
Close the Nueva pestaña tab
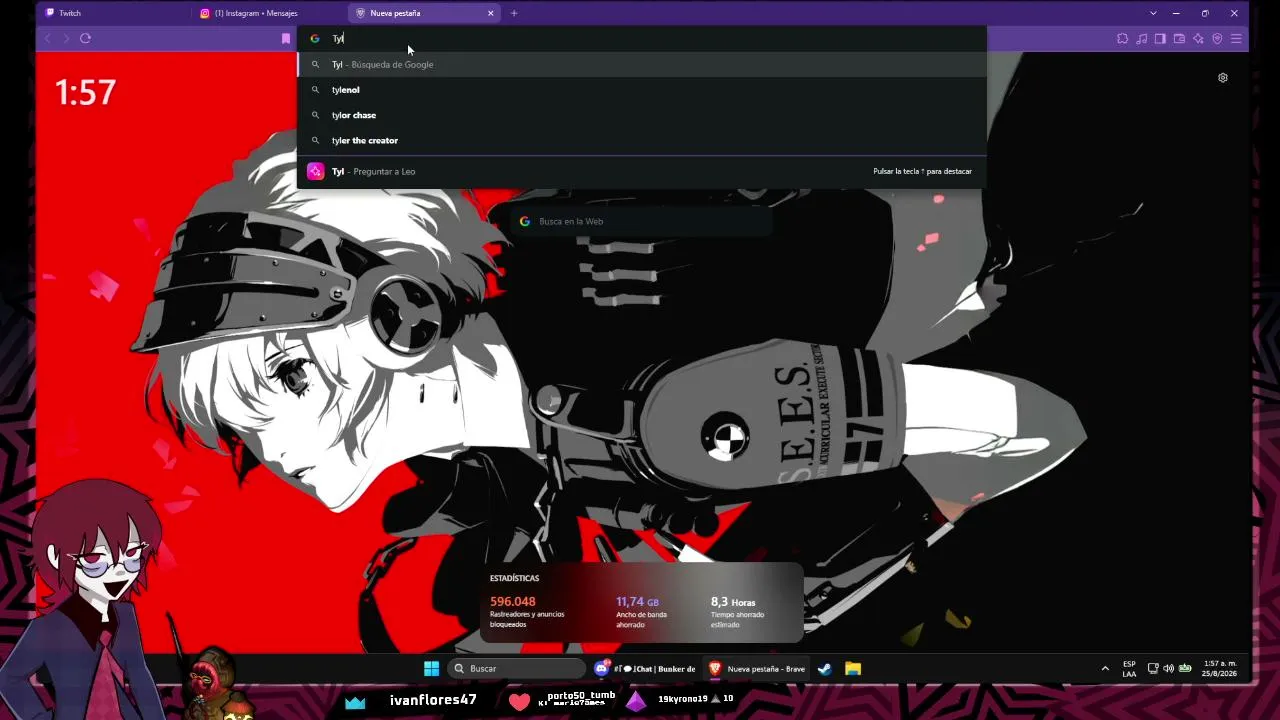click(x=491, y=13)
